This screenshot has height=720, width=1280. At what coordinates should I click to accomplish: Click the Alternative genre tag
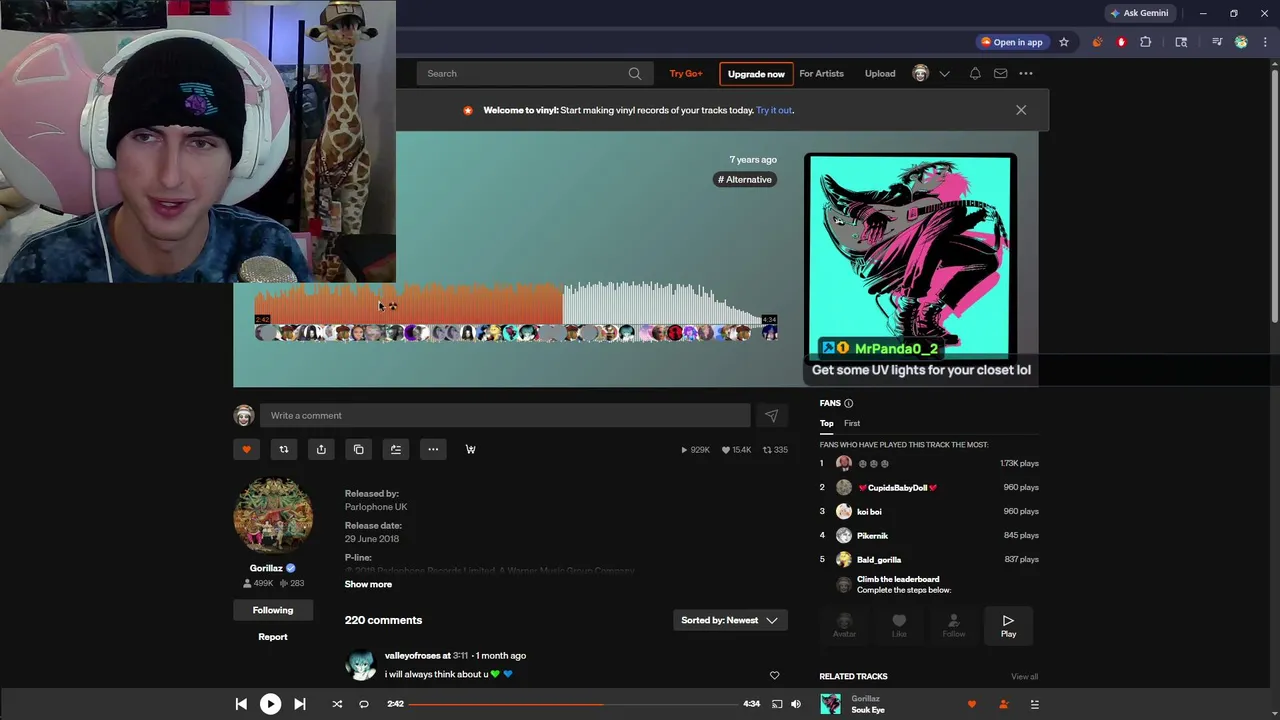745,180
